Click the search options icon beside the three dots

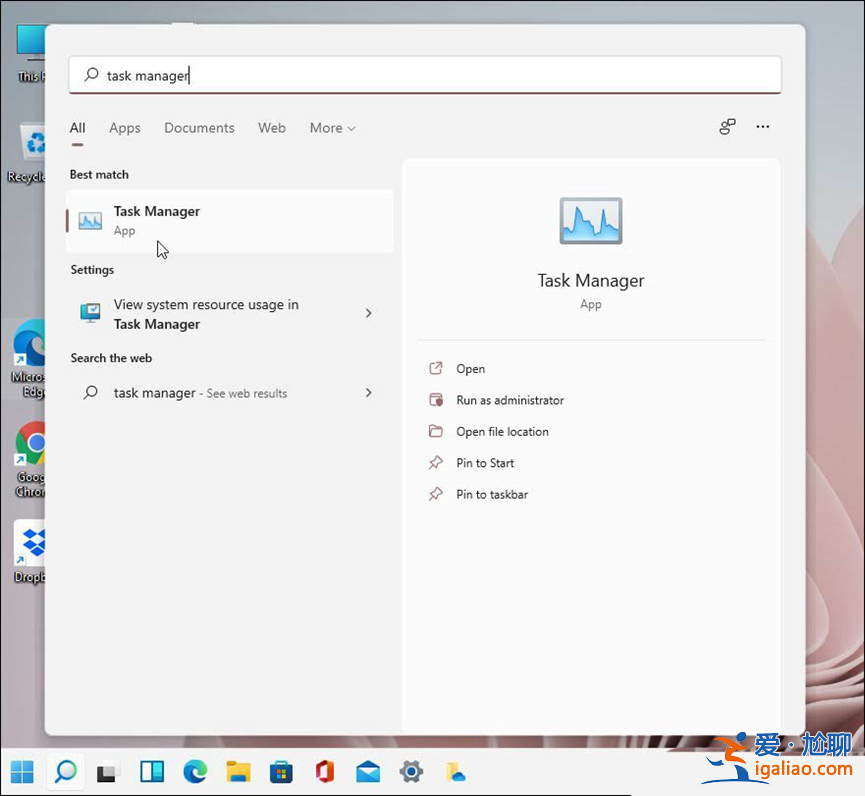tap(727, 127)
